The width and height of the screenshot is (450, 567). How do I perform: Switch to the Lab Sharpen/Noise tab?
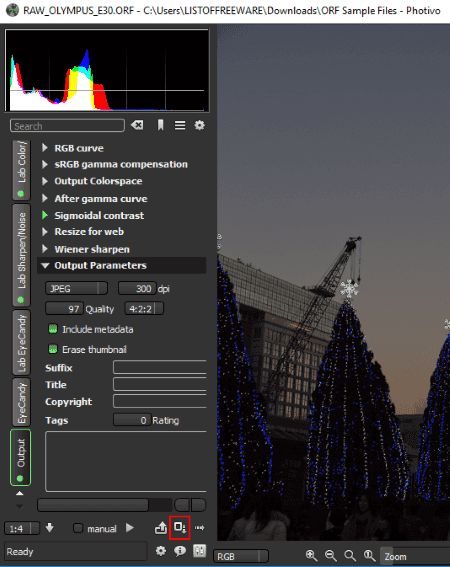(x=21, y=255)
